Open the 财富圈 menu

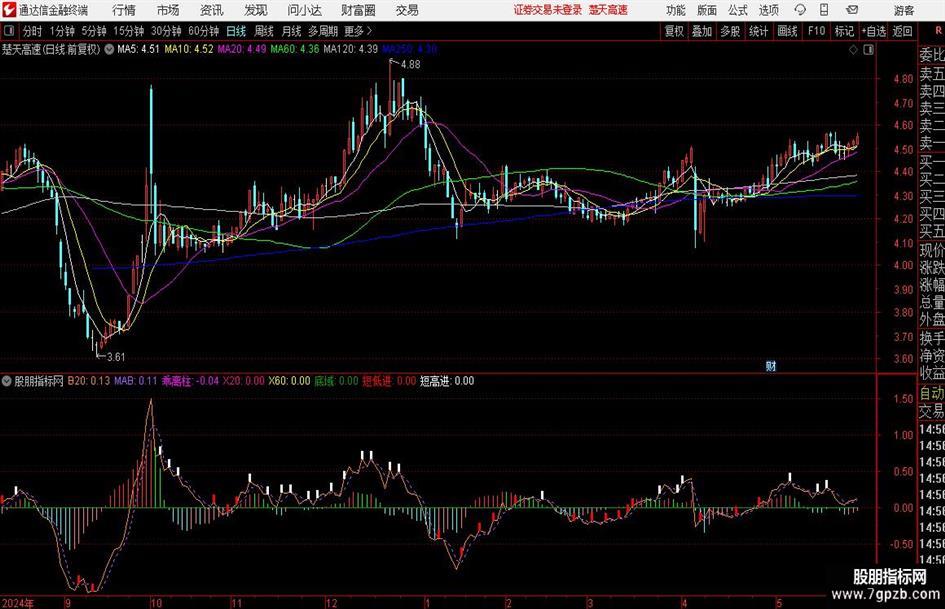pos(358,10)
